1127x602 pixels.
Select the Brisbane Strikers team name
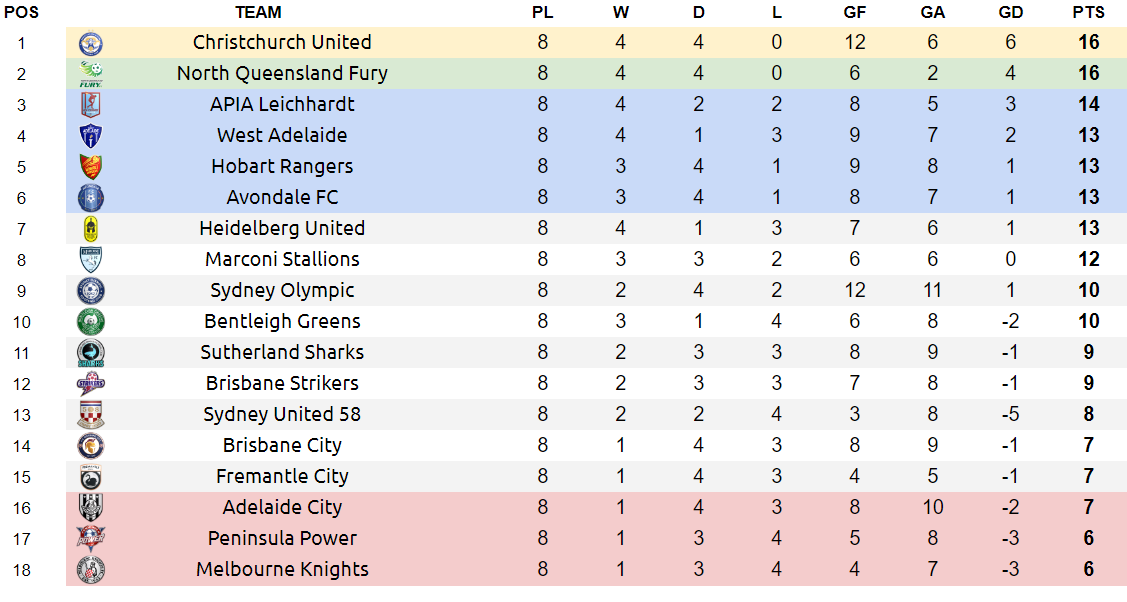tap(282, 383)
